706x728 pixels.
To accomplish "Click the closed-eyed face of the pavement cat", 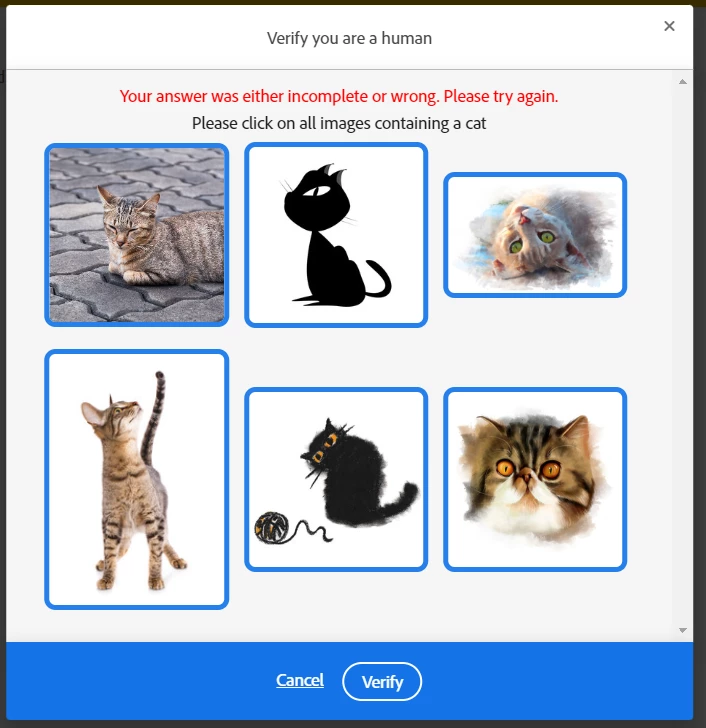I will (x=122, y=230).
